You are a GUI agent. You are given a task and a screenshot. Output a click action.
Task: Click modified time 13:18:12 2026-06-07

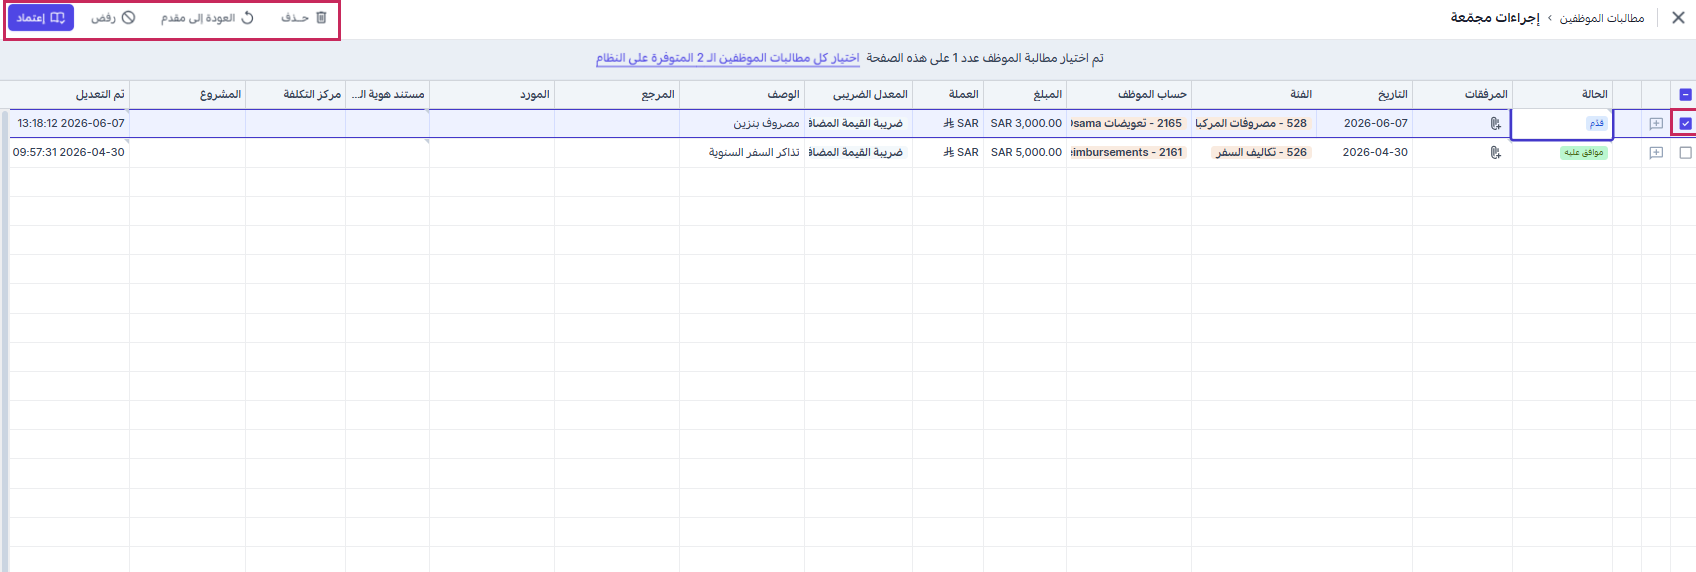[x=71, y=124]
